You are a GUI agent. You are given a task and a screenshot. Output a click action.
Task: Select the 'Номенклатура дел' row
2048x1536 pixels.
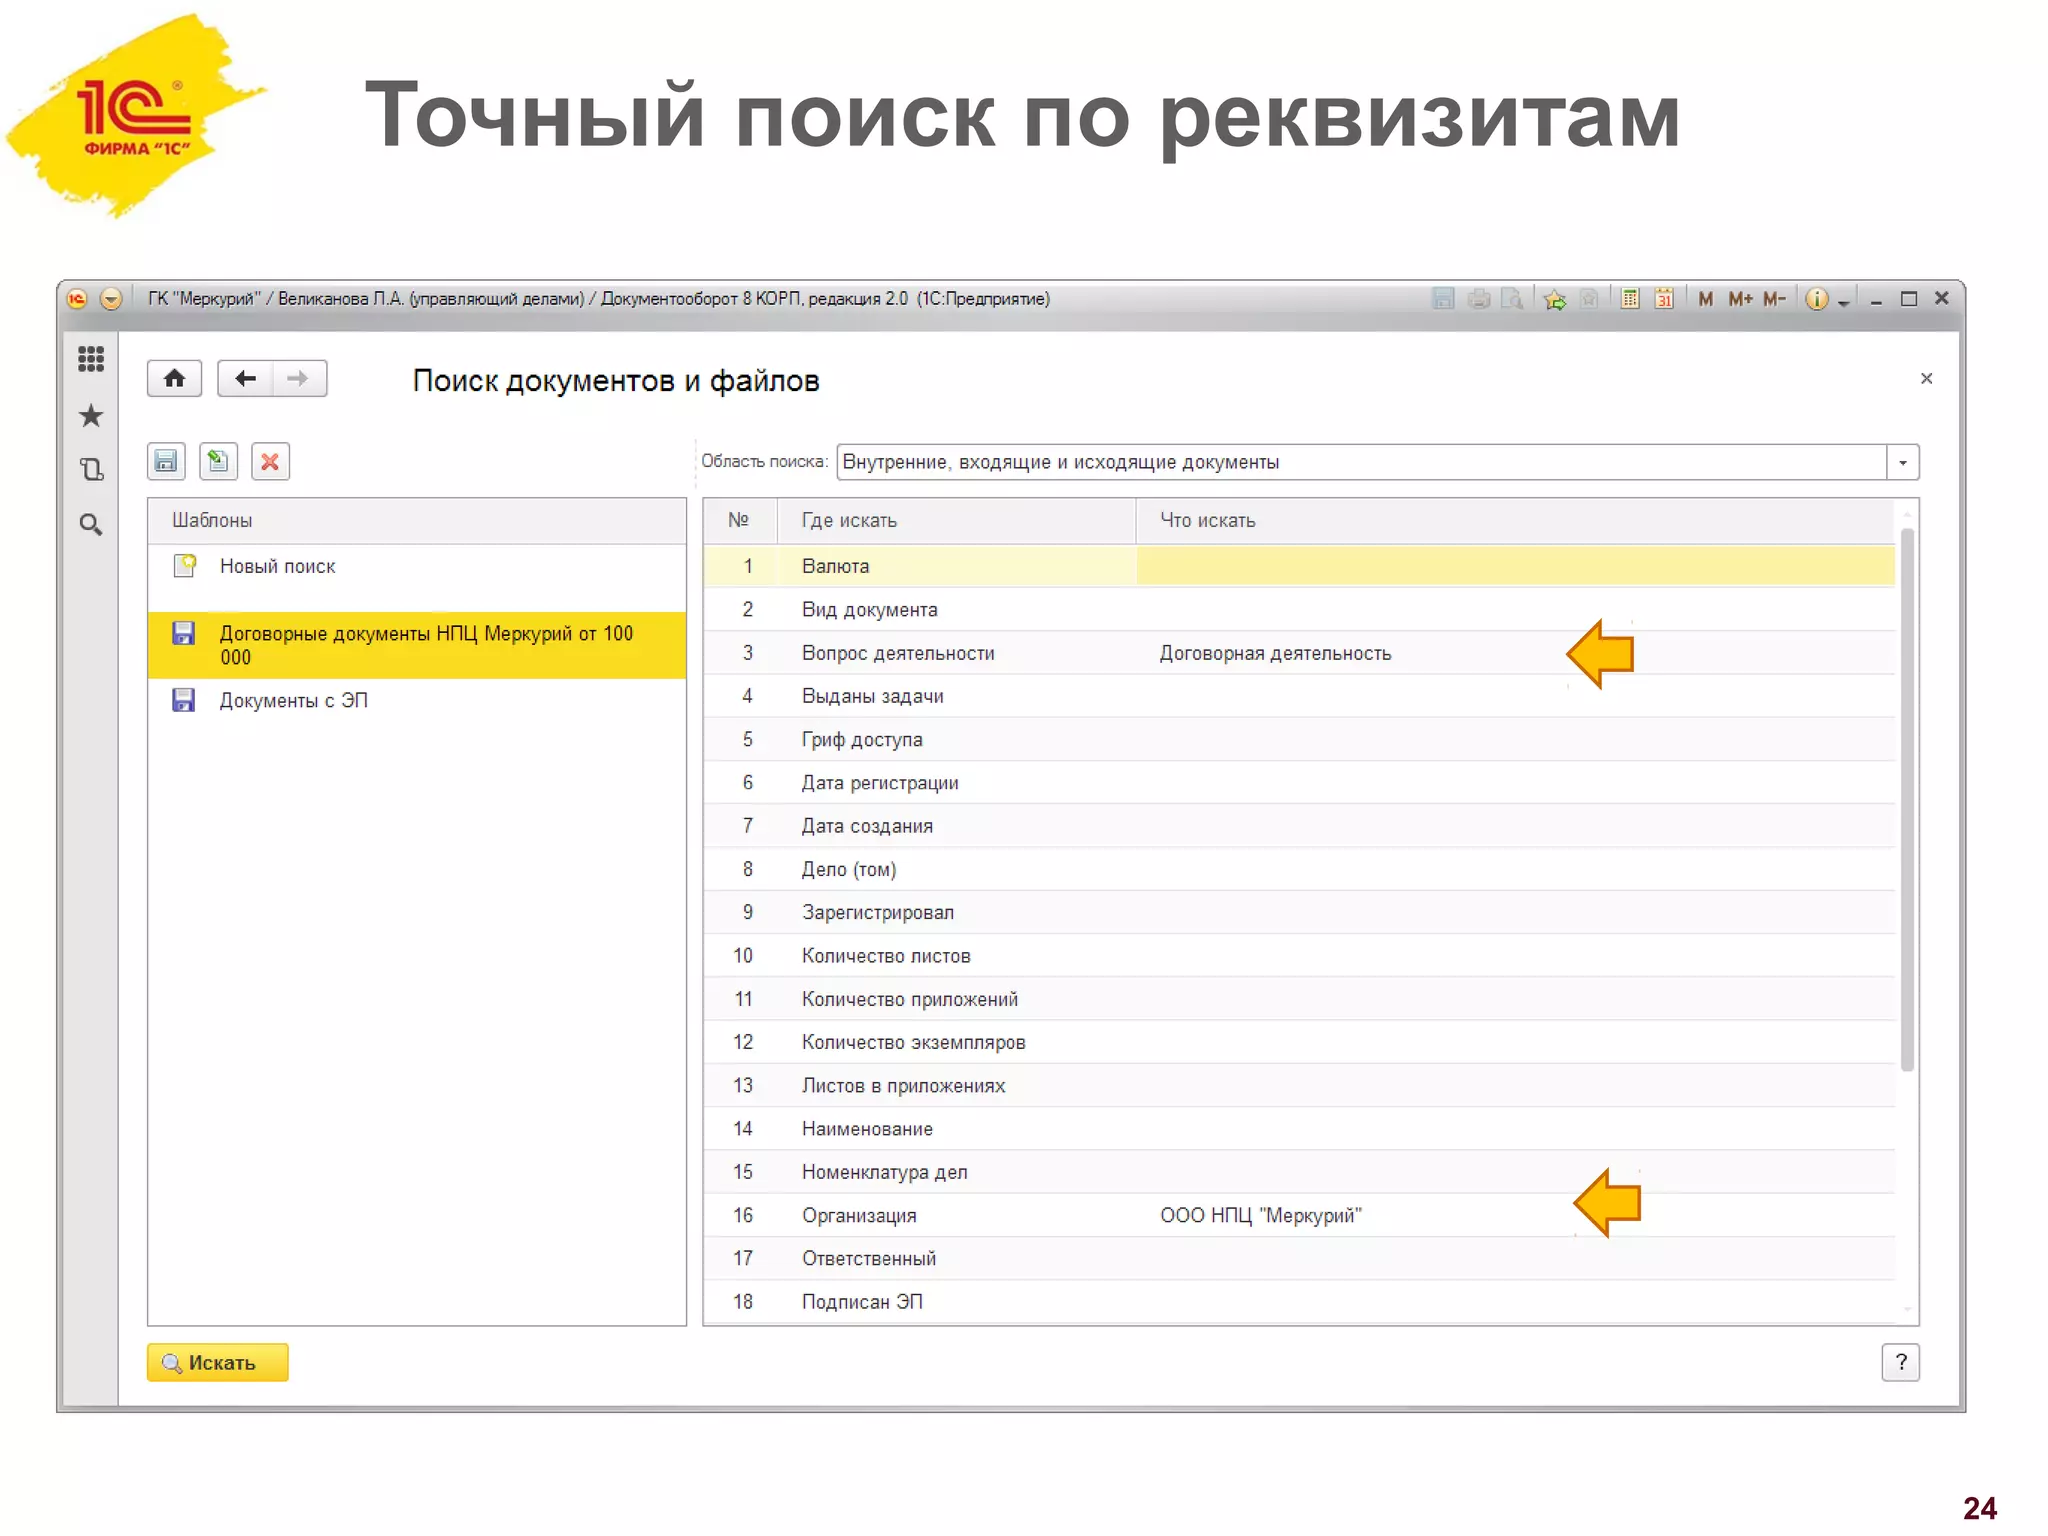coord(1299,1173)
